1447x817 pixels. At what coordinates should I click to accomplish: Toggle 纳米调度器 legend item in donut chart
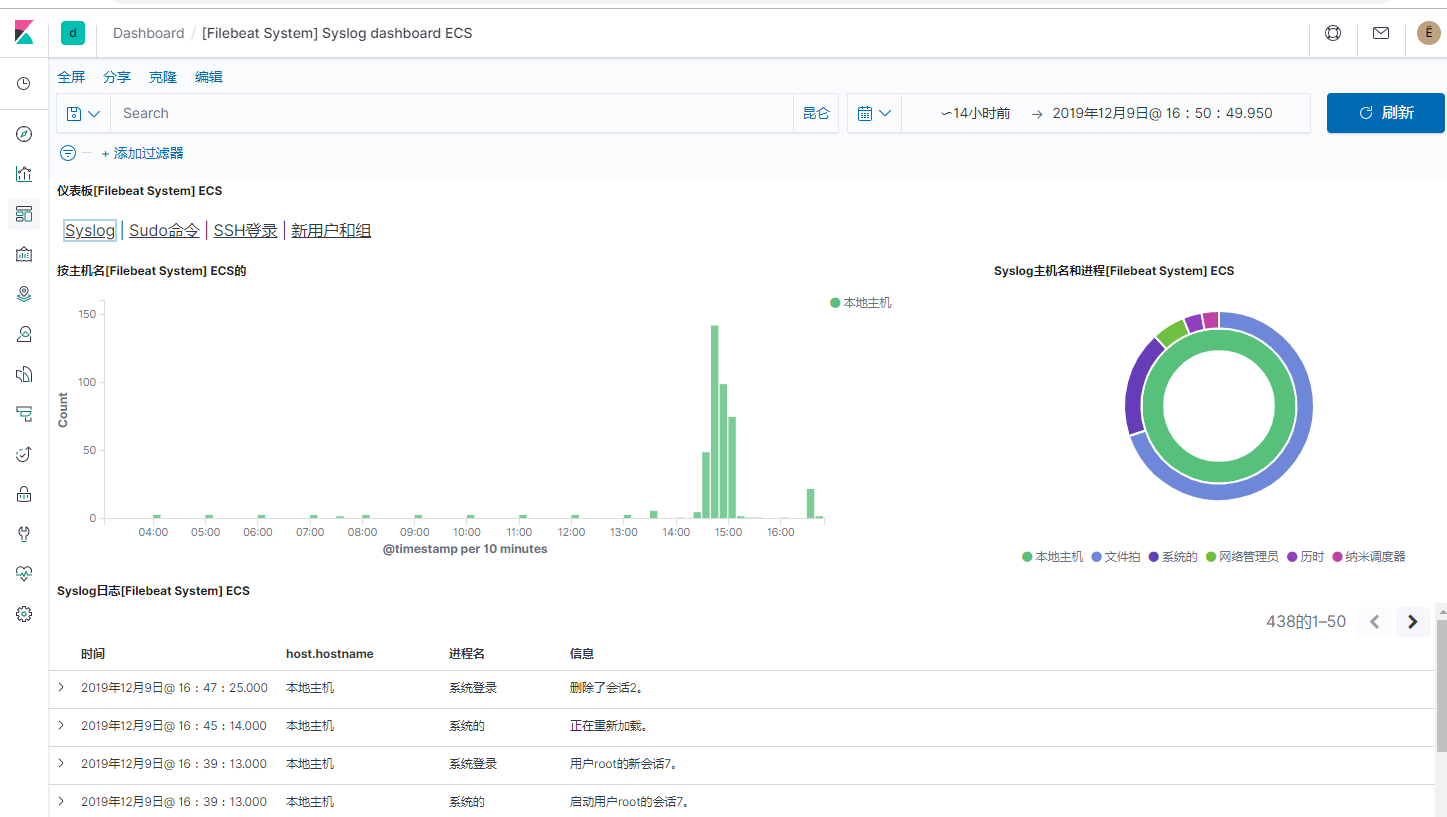[1369, 557]
